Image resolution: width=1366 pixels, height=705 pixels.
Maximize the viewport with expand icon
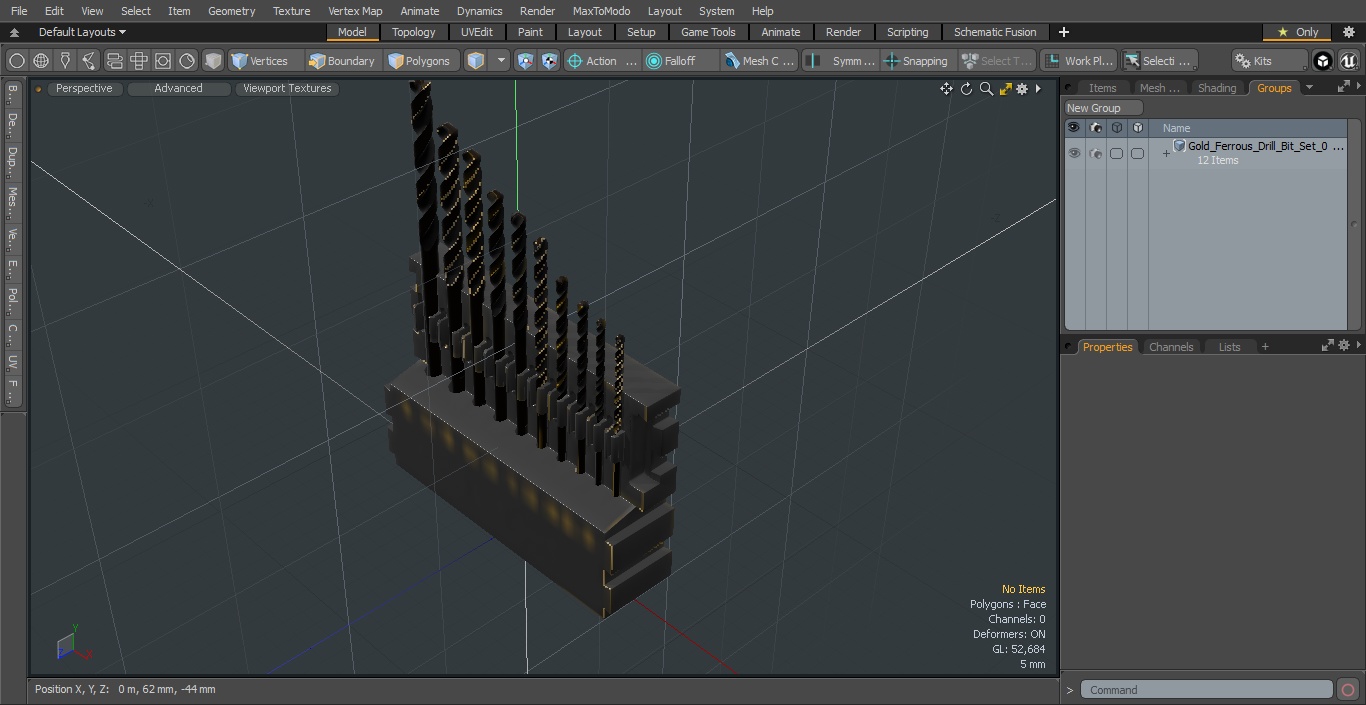coord(1005,89)
